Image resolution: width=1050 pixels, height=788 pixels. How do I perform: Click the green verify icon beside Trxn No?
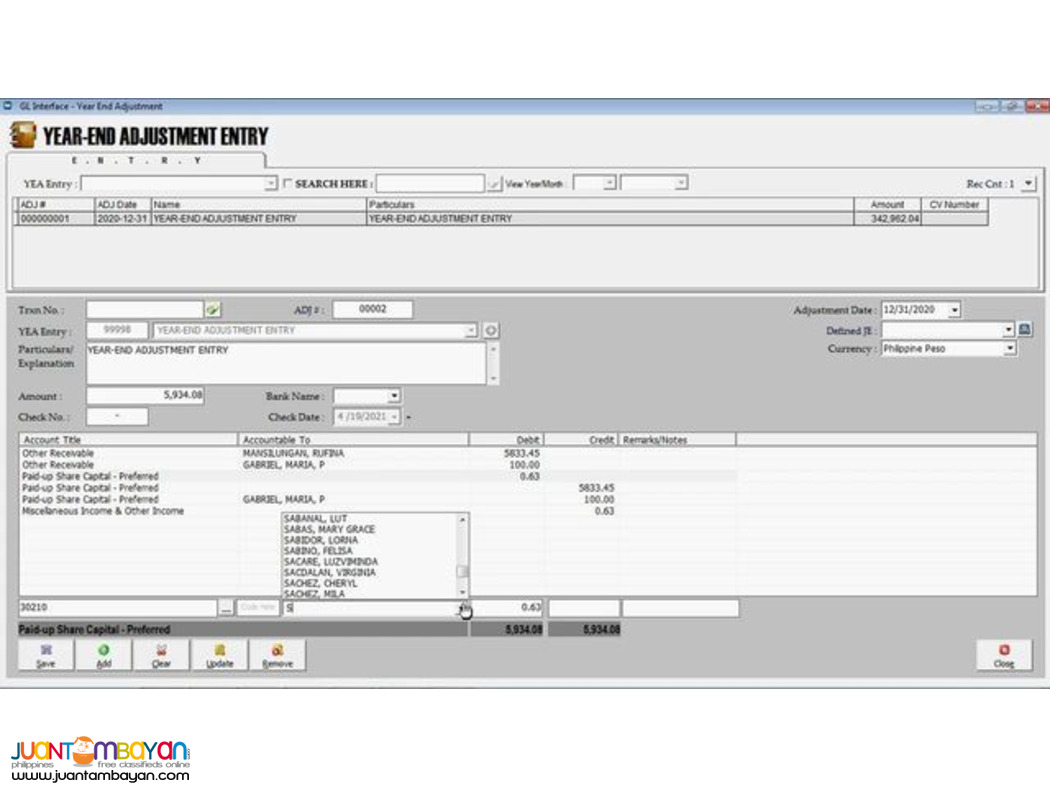pyautogui.click(x=214, y=309)
